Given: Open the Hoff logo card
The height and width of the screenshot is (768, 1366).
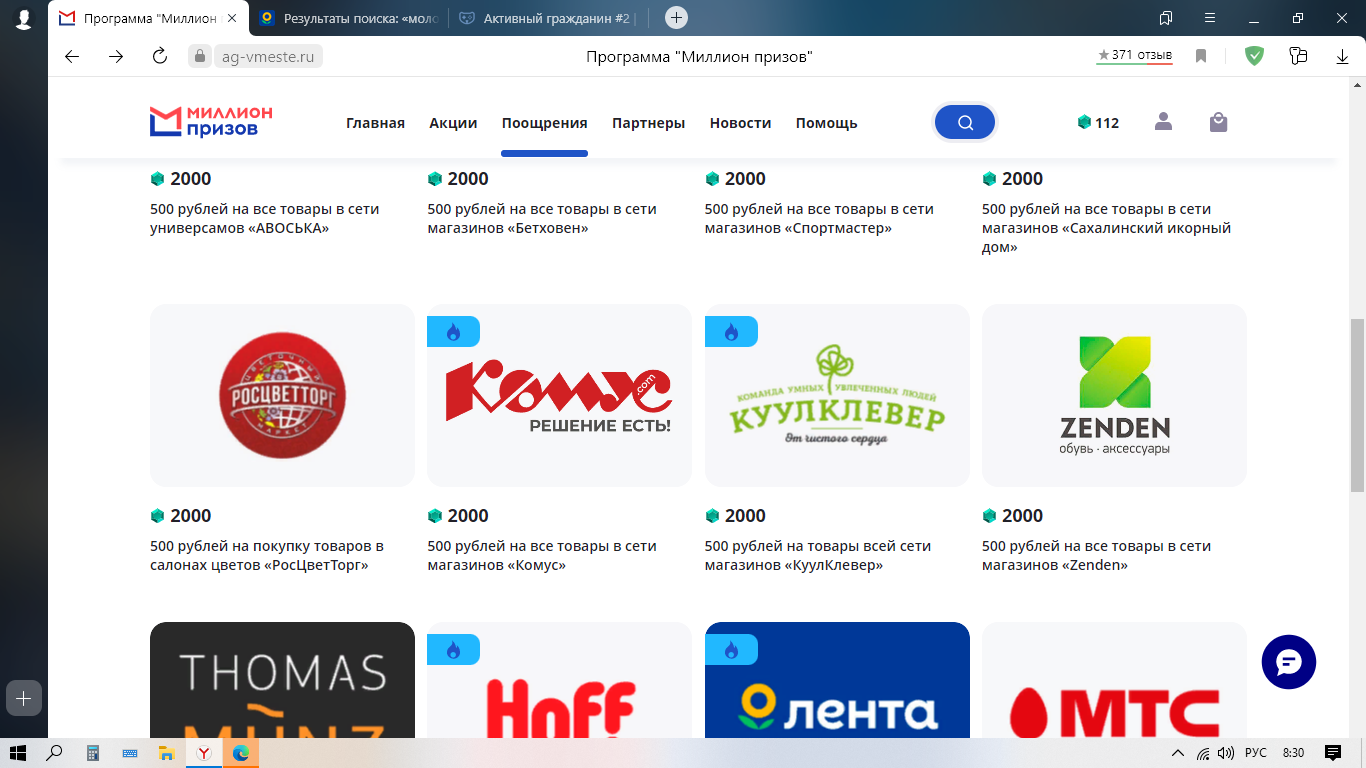Looking at the screenshot, I should 559,680.
